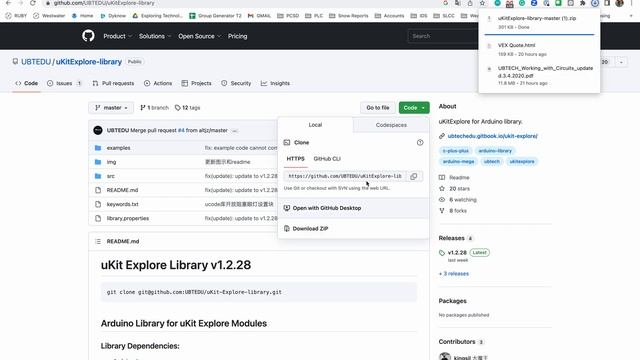Open ubtechedu.gitbook.io link
The width and height of the screenshot is (640, 360).
[492, 136]
